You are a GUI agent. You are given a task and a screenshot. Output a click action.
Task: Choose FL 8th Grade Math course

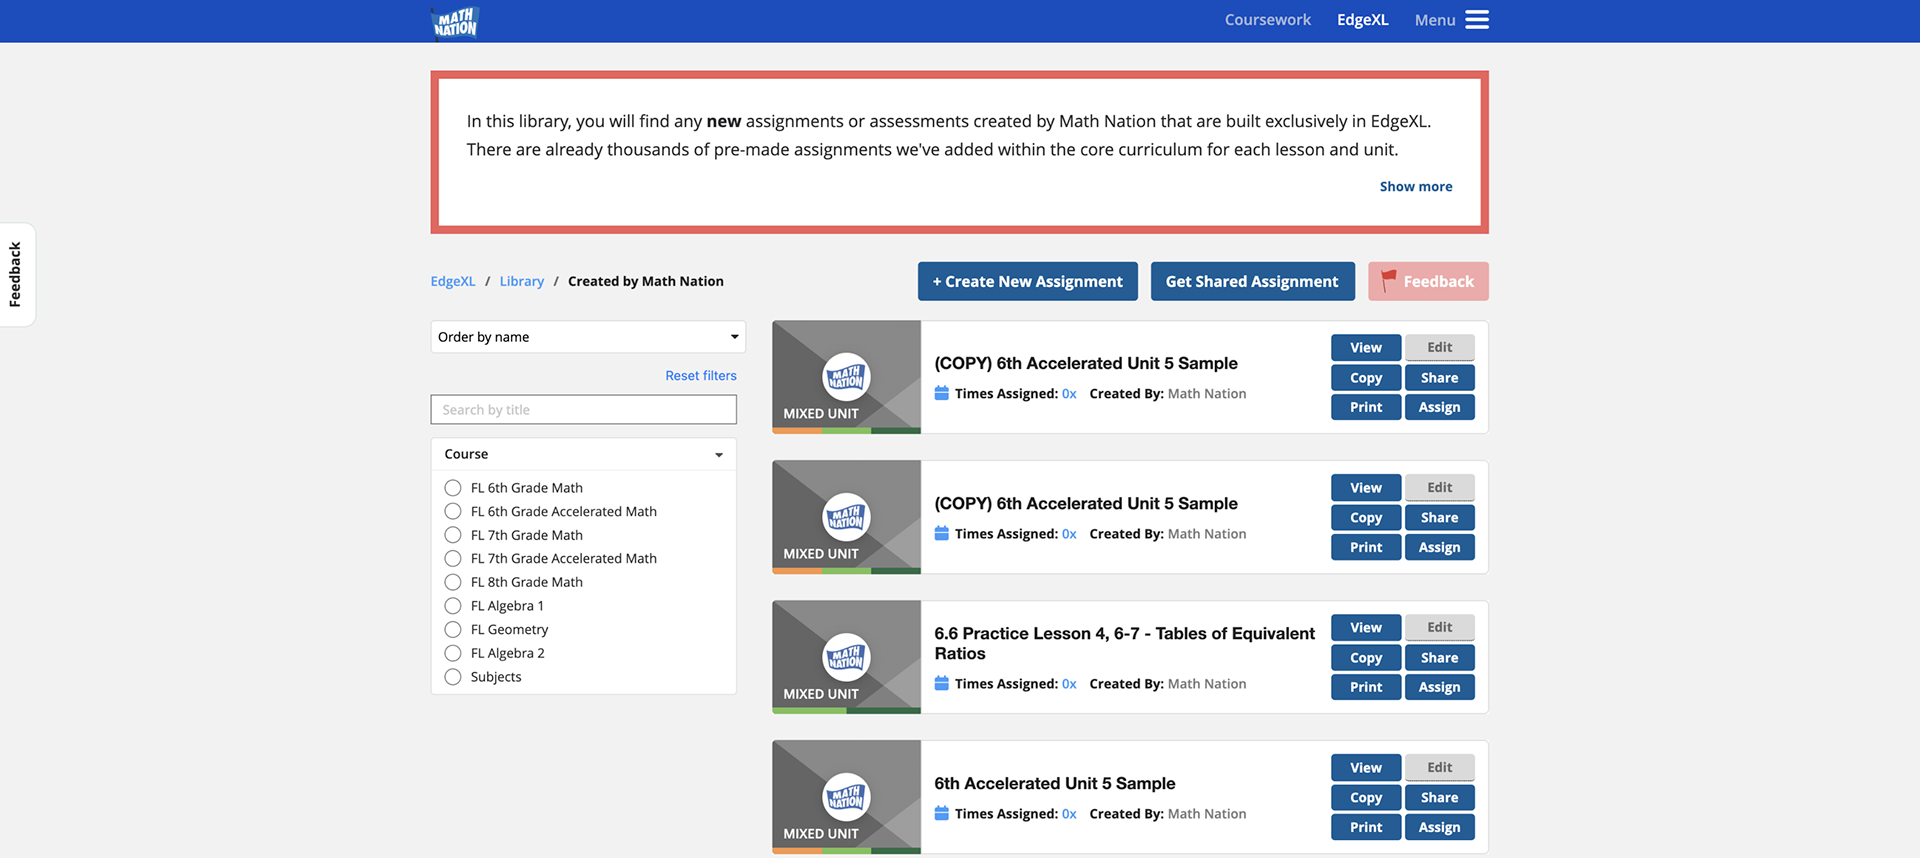(x=453, y=582)
